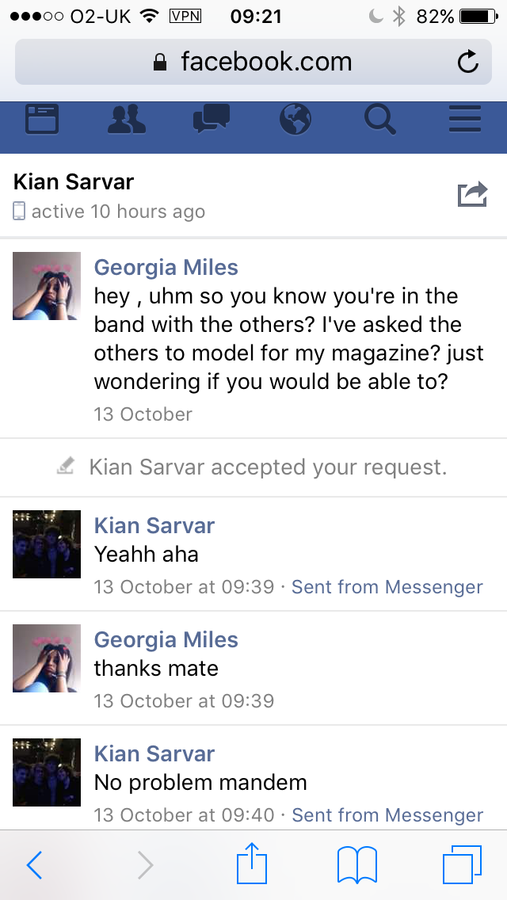
Task: Open Facebook search magnifier icon
Action: pyautogui.click(x=380, y=119)
